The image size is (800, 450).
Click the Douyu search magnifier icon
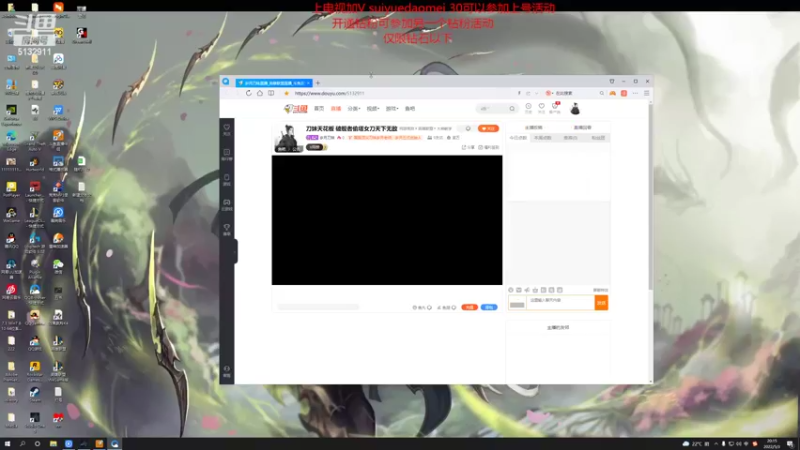[x=512, y=109]
